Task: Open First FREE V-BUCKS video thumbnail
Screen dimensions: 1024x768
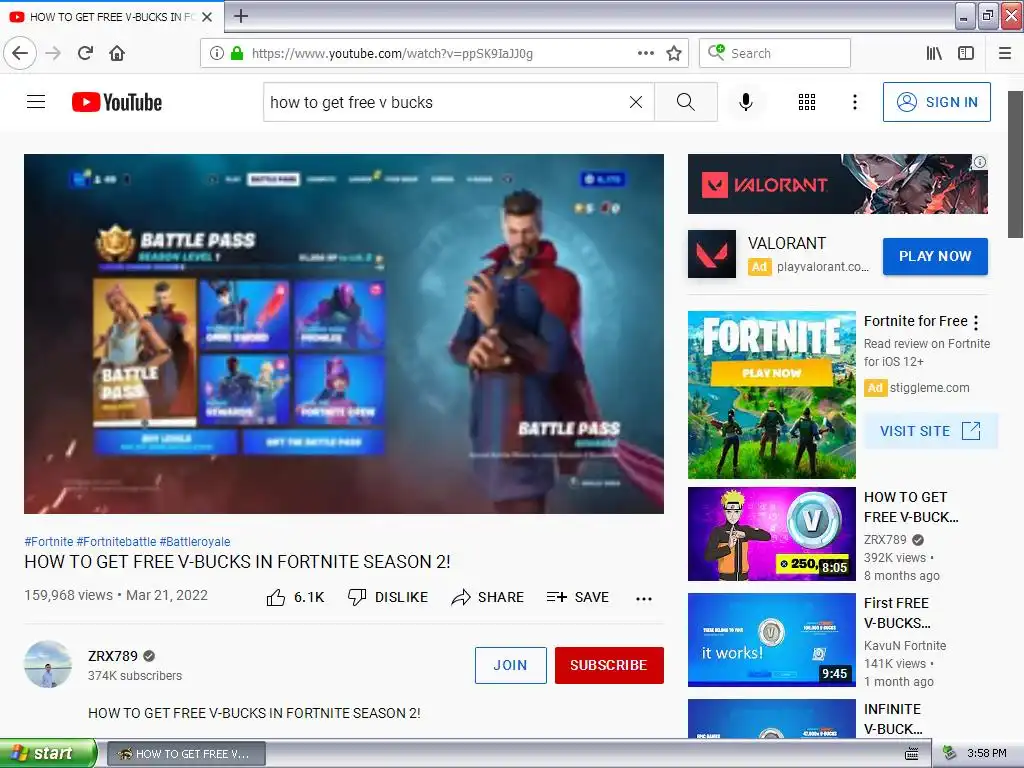Action: click(x=771, y=639)
